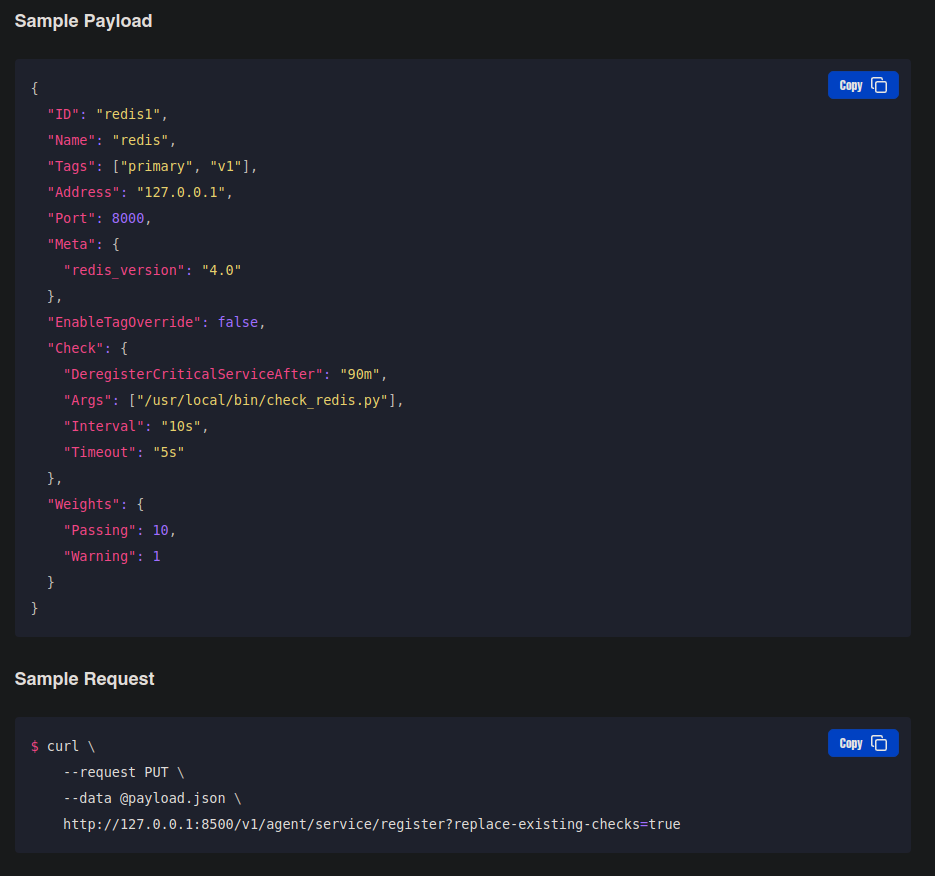Click the Port value 8000
This screenshot has width=935, height=876.
pos(128,218)
